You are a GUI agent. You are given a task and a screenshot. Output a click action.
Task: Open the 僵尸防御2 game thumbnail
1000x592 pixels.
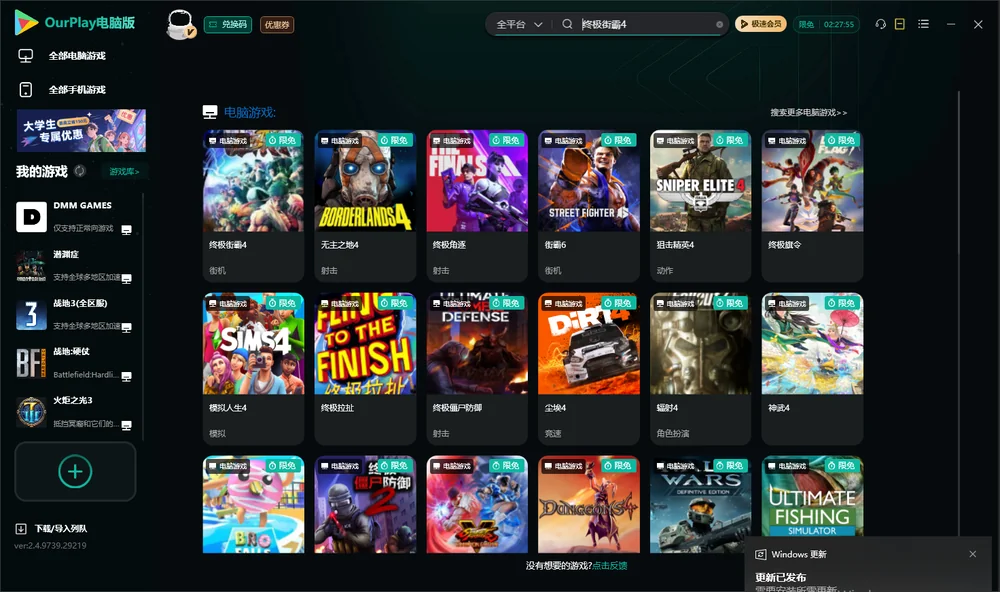pyautogui.click(x=365, y=504)
